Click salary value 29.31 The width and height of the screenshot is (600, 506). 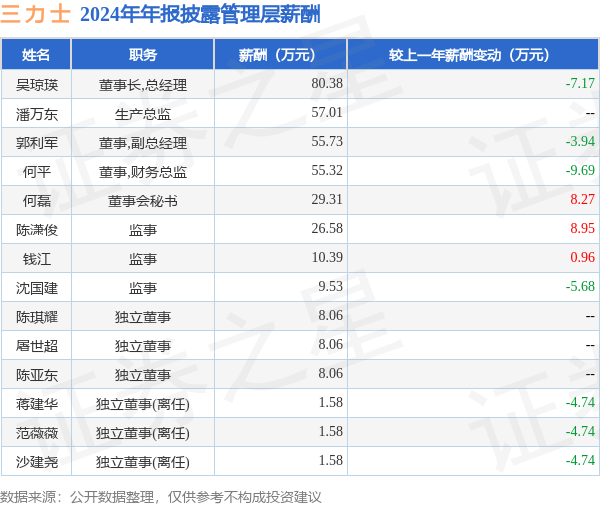(327, 200)
